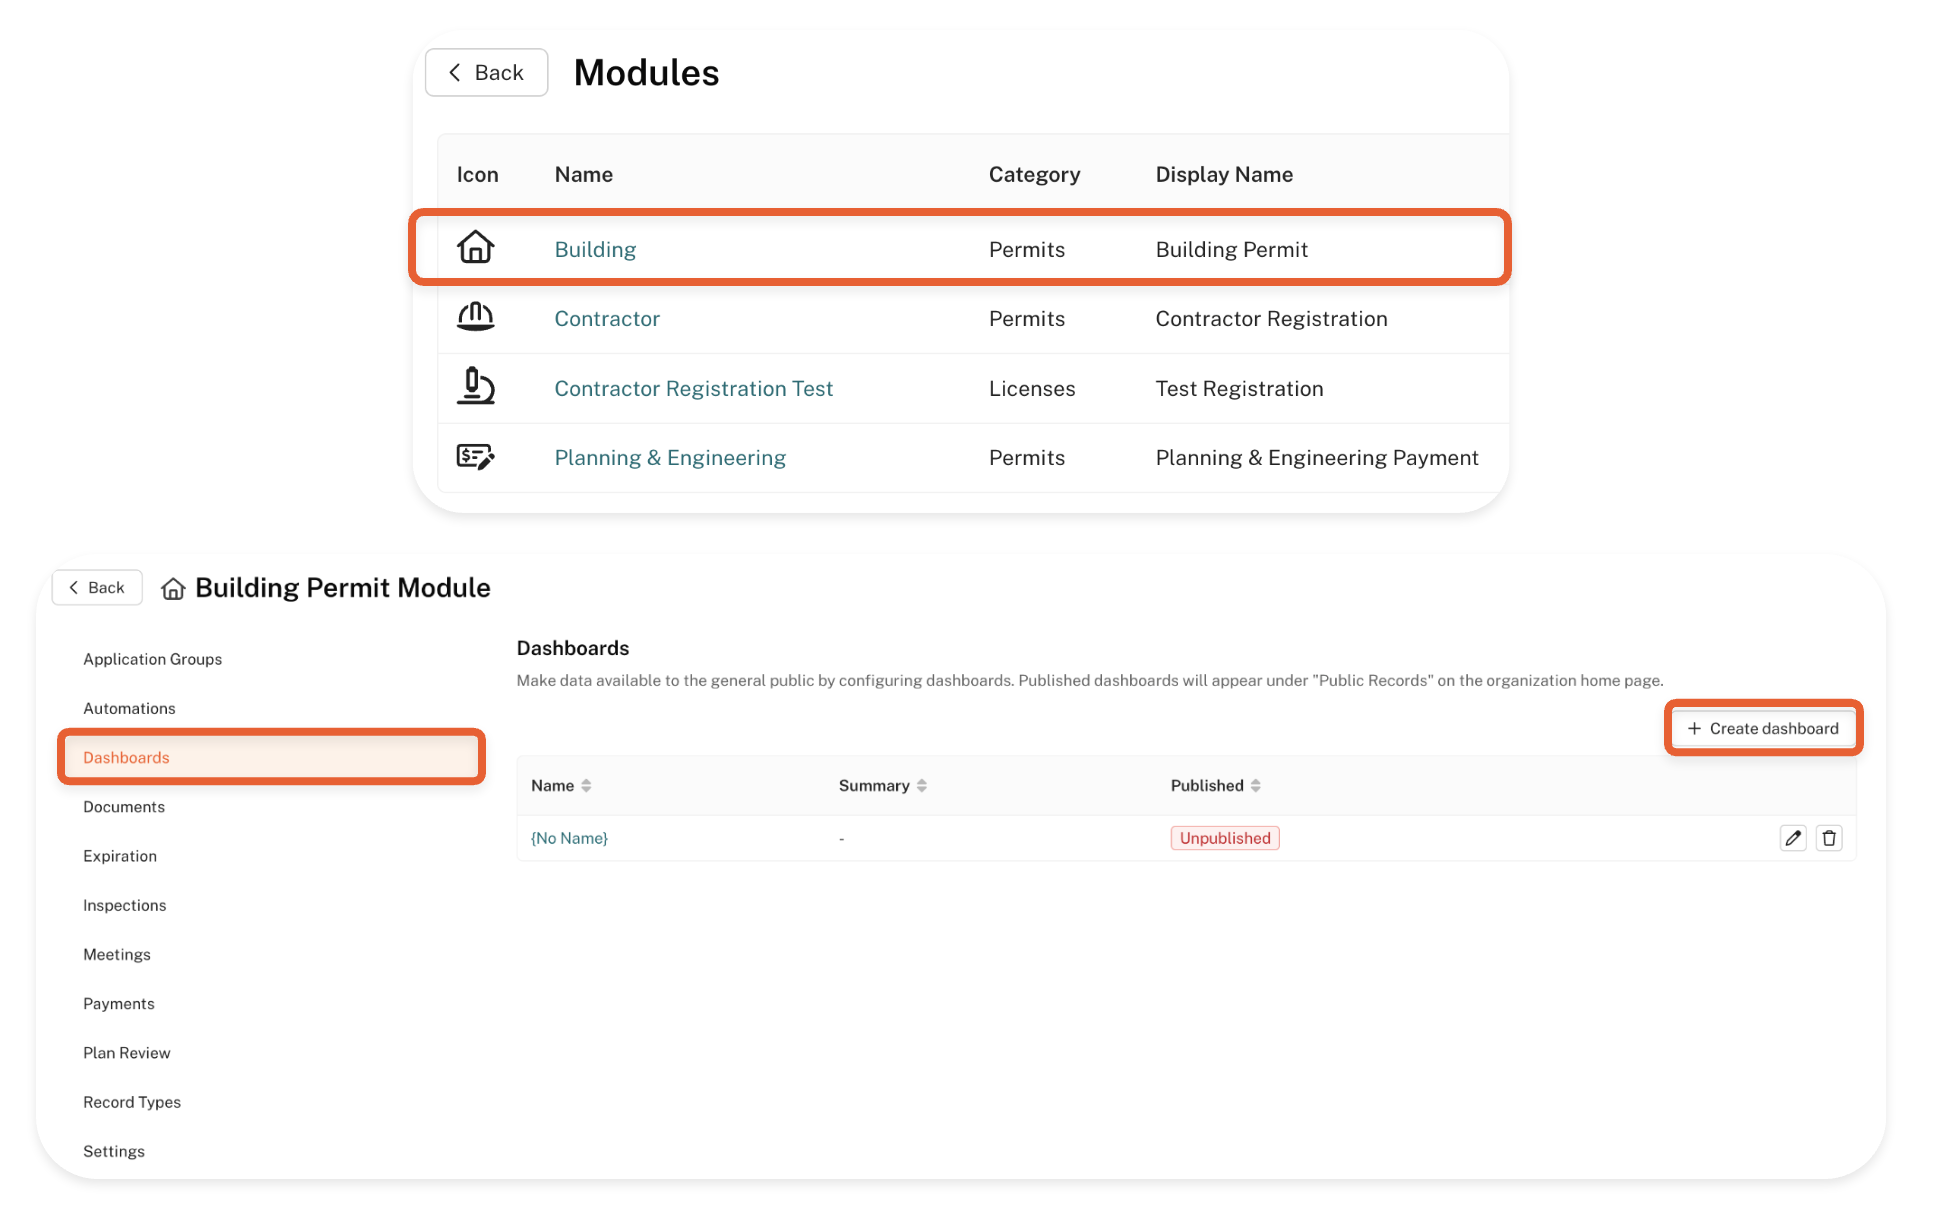The width and height of the screenshot is (1934, 1208).
Task: Click the Building module house icon
Action: tap(475, 247)
